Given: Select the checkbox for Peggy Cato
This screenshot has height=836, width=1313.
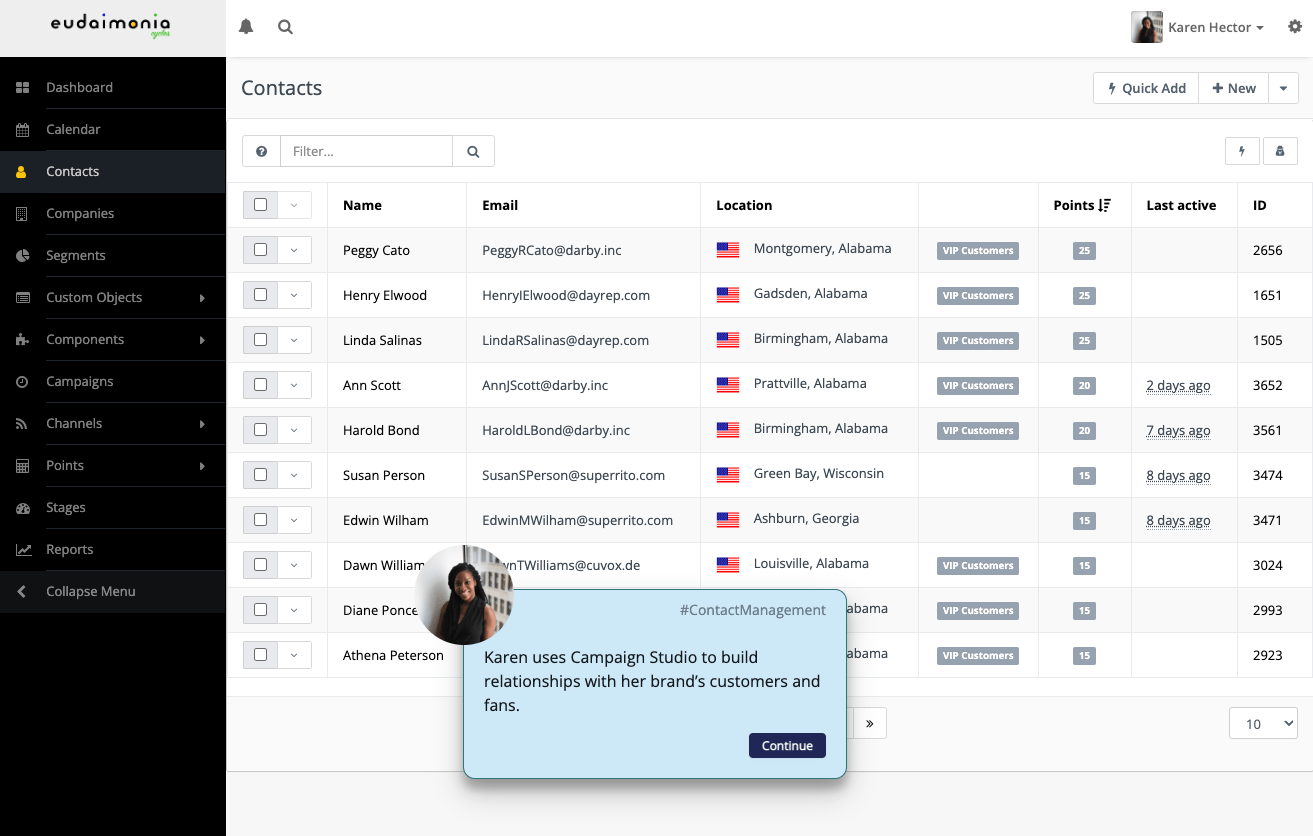Looking at the screenshot, I should (x=261, y=250).
